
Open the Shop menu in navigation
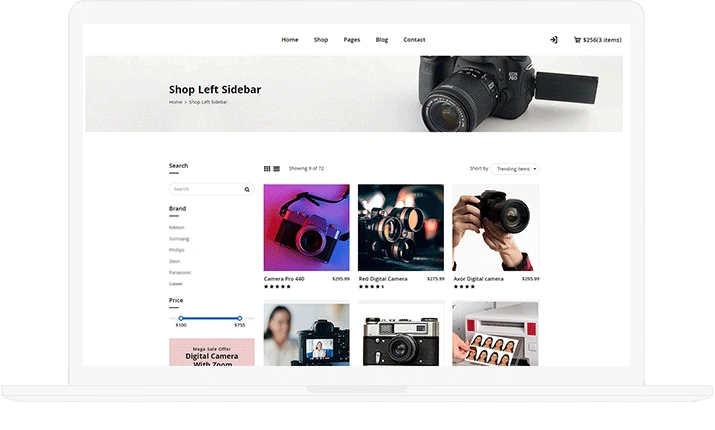pyautogui.click(x=321, y=40)
